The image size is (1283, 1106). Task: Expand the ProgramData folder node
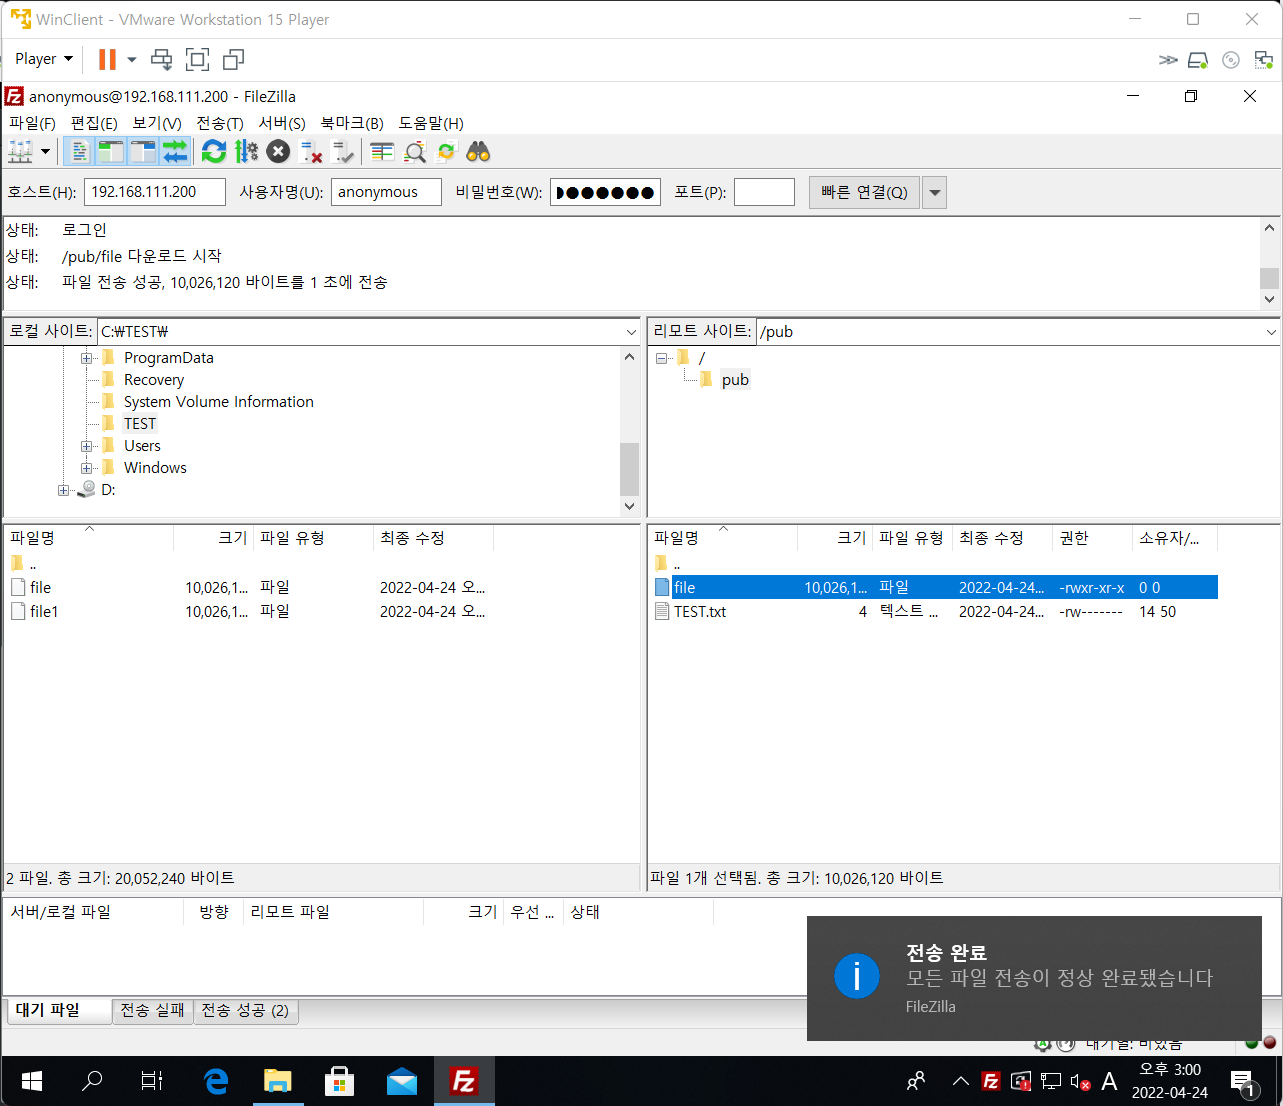click(87, 358)
